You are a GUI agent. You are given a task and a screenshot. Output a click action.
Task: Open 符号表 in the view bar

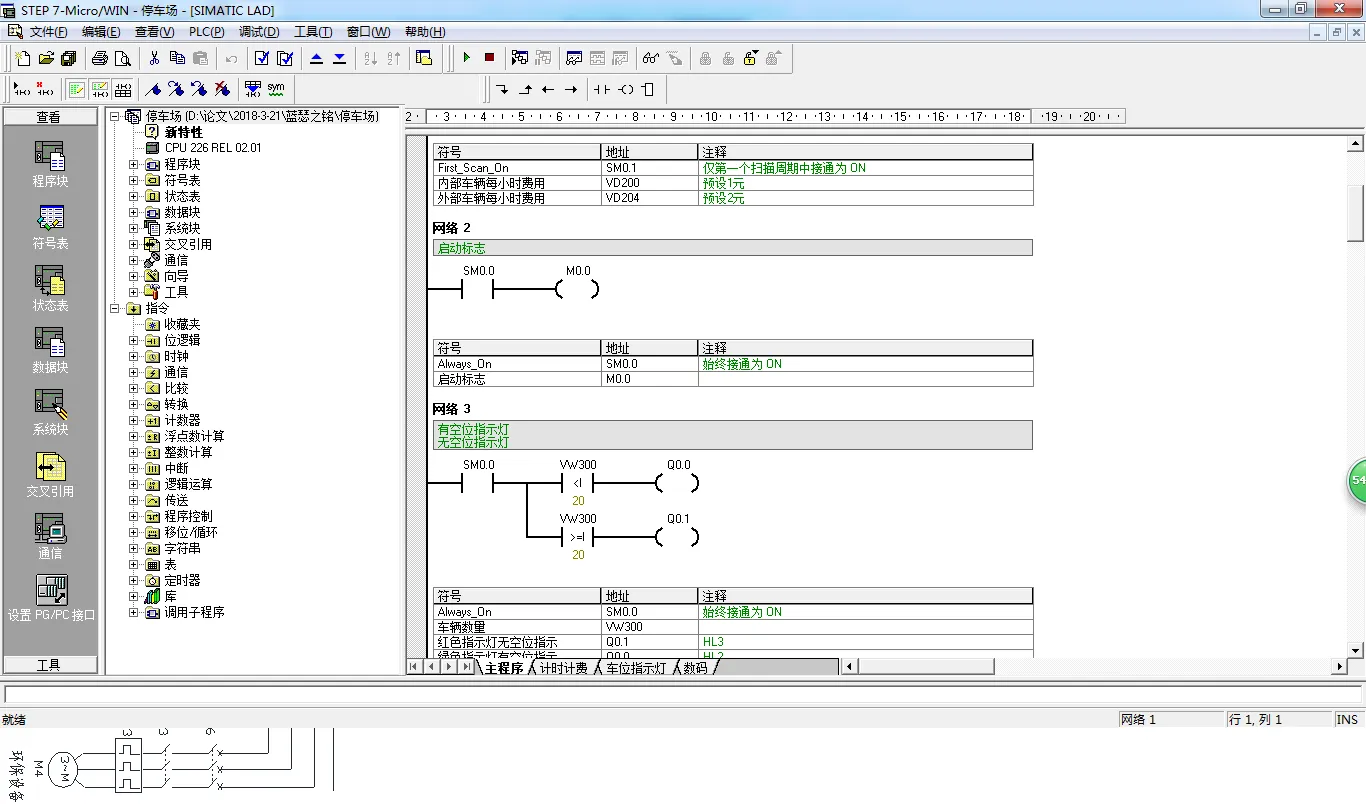50,226
